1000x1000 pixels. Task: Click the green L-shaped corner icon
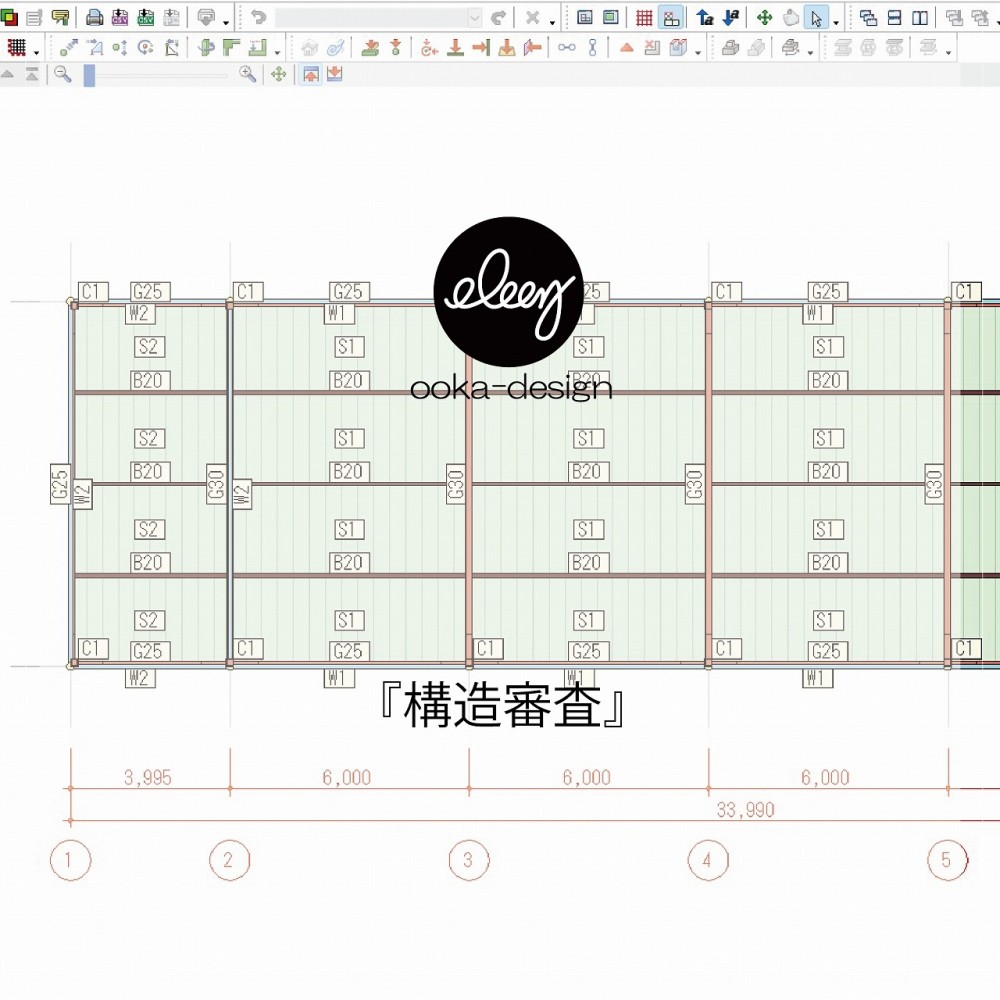(232, 48)
